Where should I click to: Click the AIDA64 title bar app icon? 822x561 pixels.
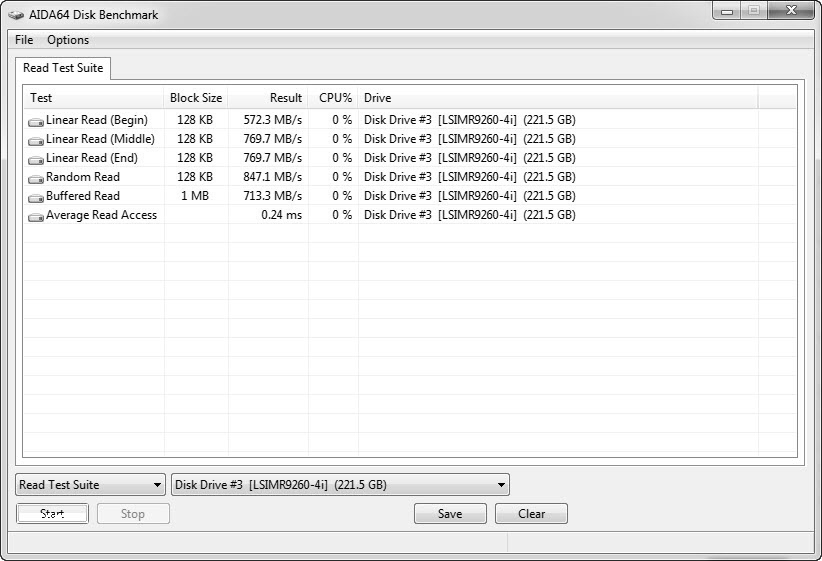16,15
